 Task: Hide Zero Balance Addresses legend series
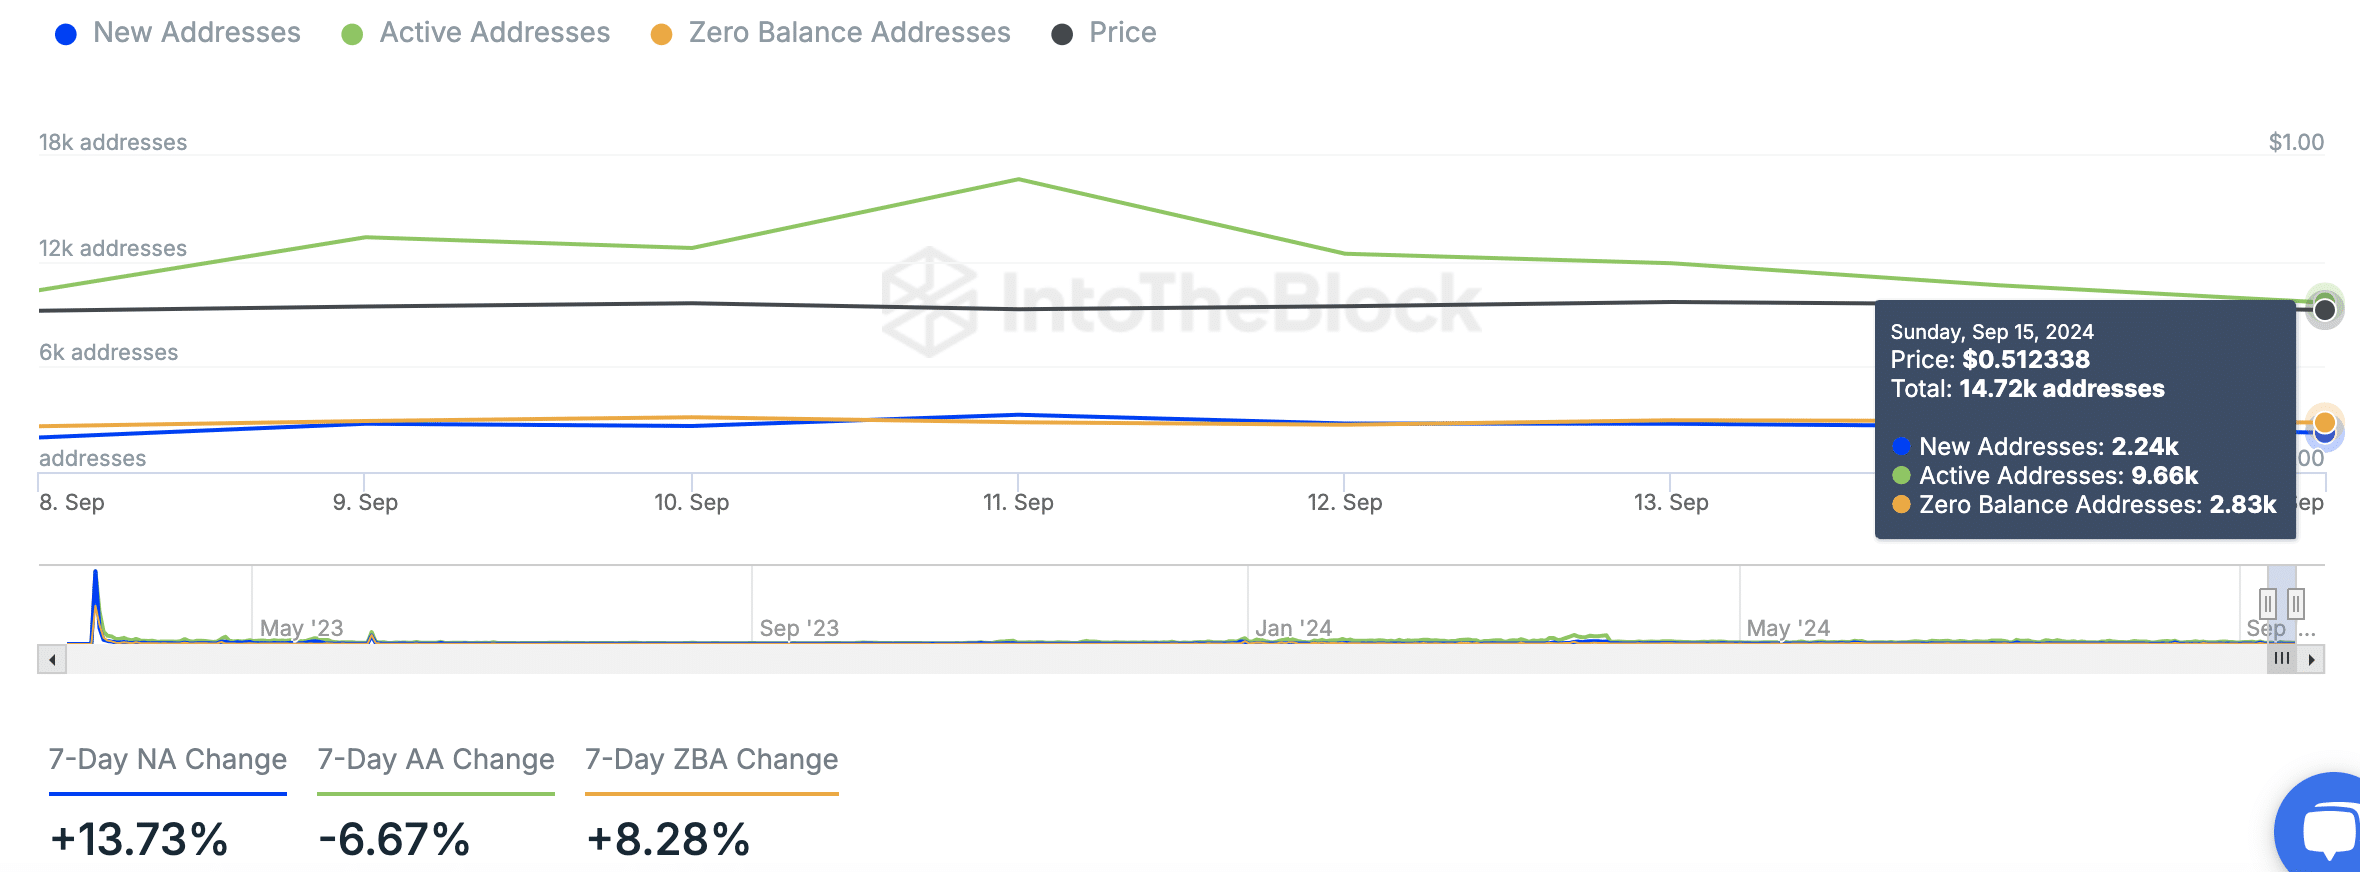point(849,33)
